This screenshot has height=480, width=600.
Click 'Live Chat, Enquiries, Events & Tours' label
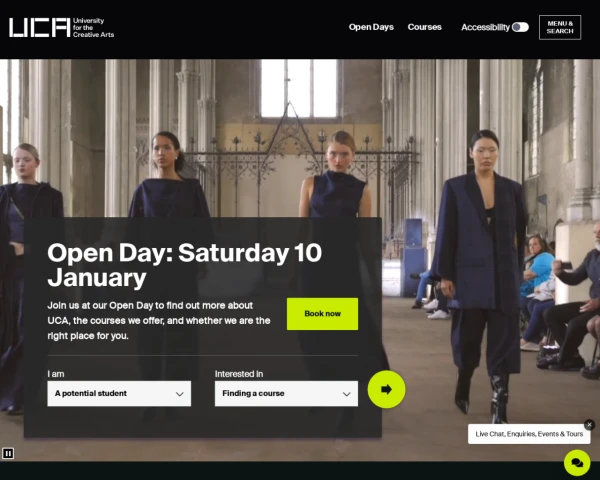point(529,434)
